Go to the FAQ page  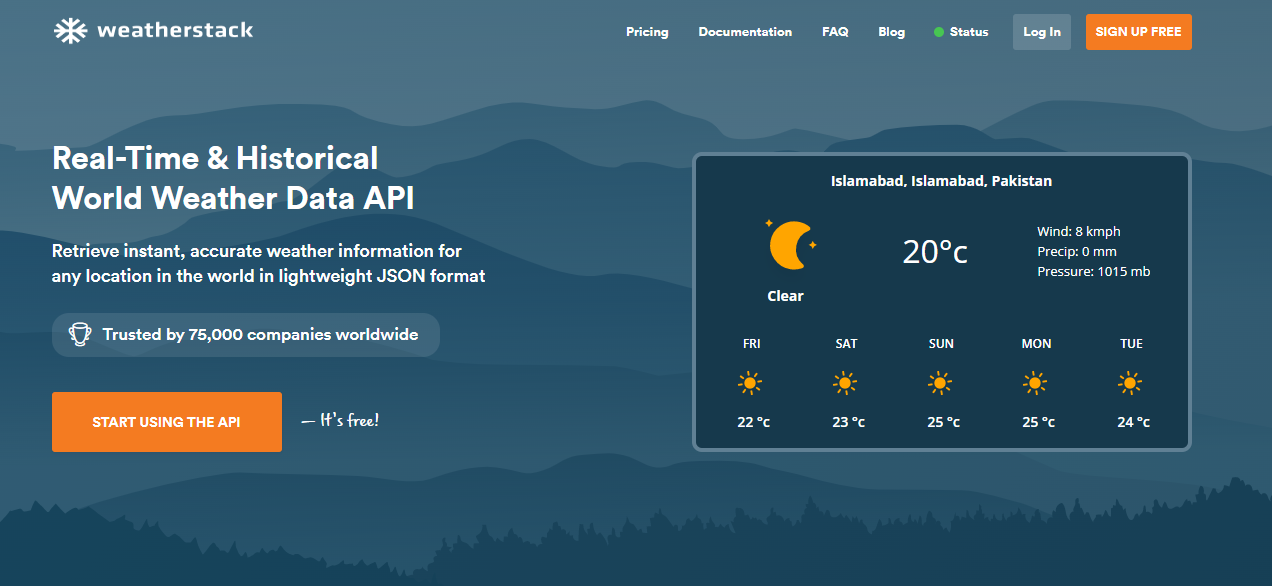pyautogui.click(x=835, y=32)
